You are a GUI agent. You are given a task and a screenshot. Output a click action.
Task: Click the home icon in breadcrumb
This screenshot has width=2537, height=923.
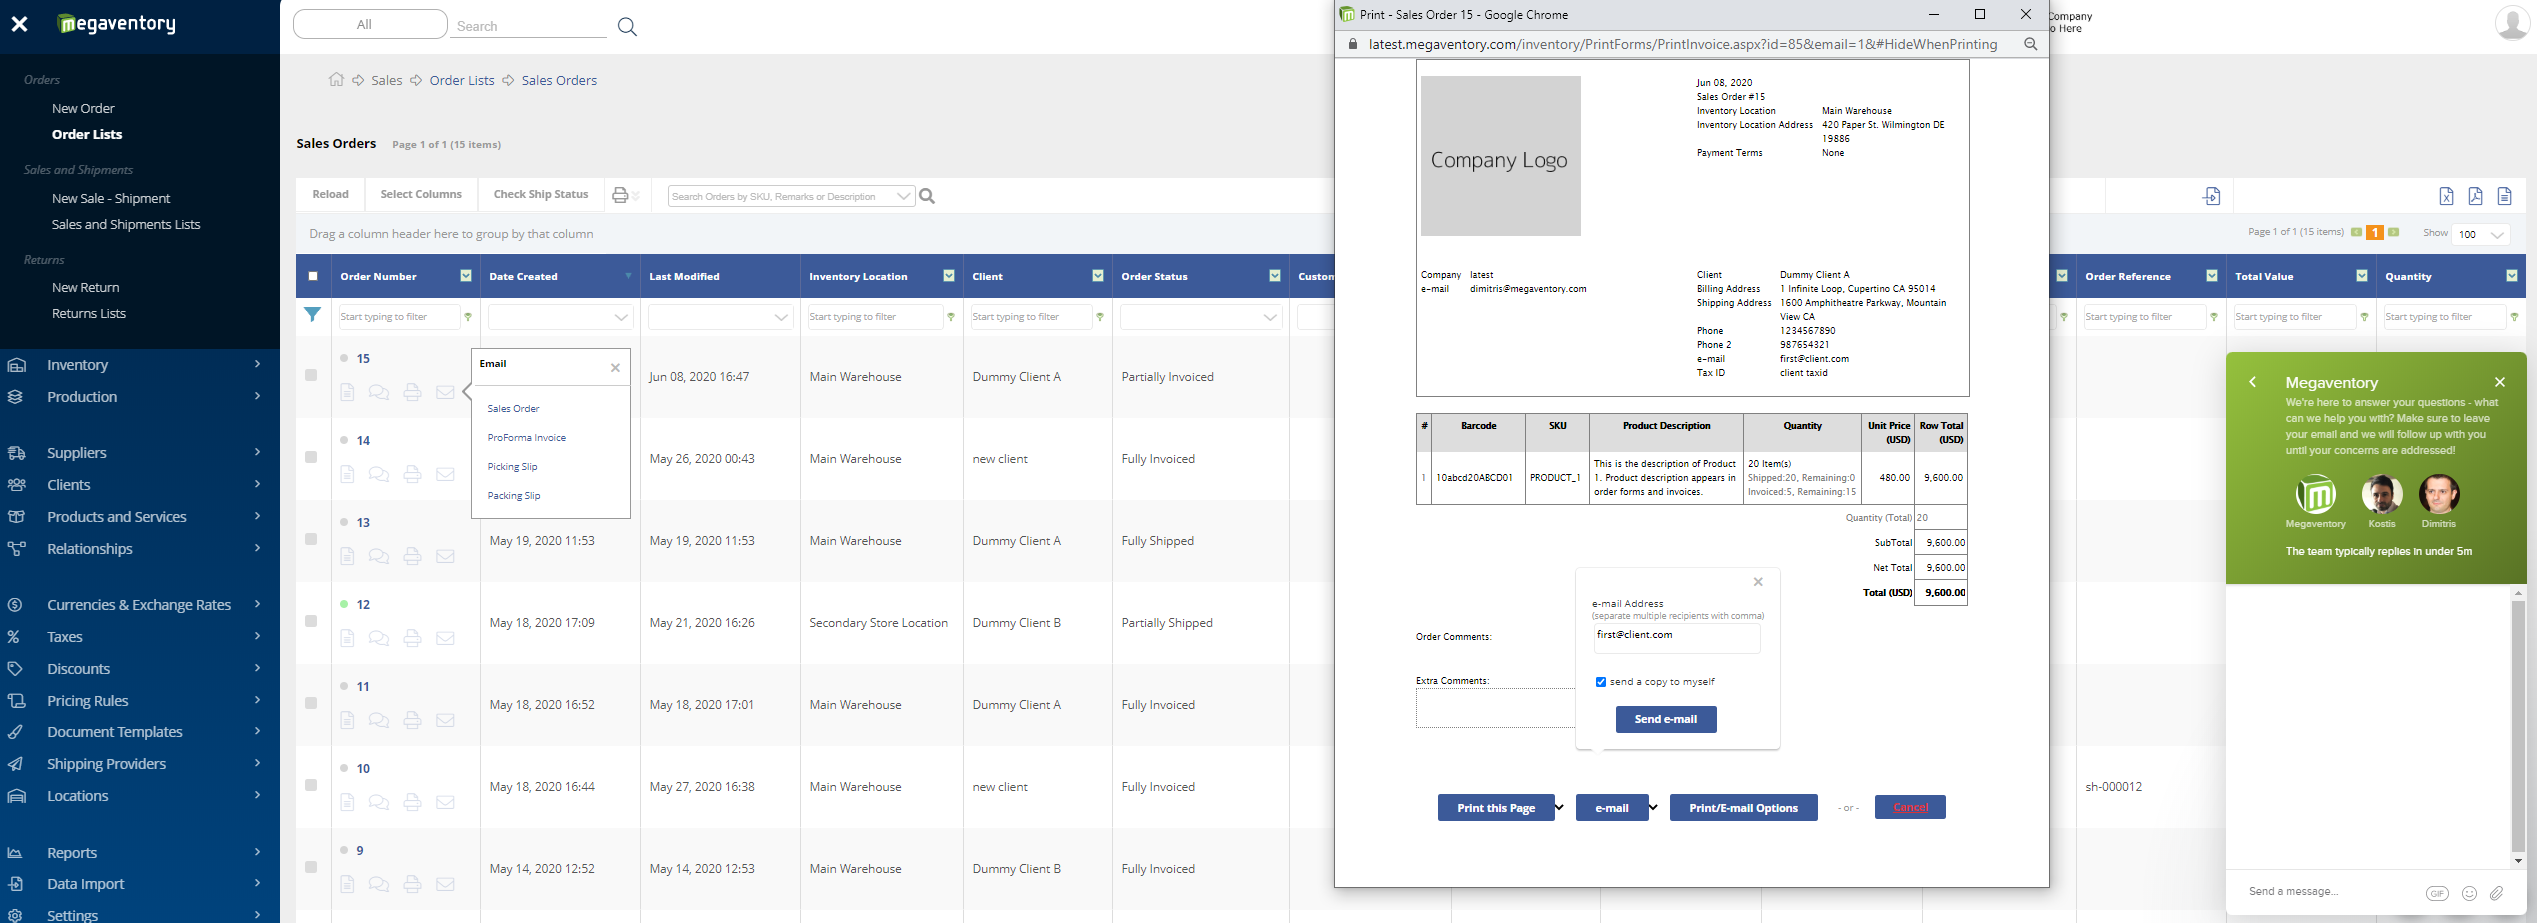(336, 80)
